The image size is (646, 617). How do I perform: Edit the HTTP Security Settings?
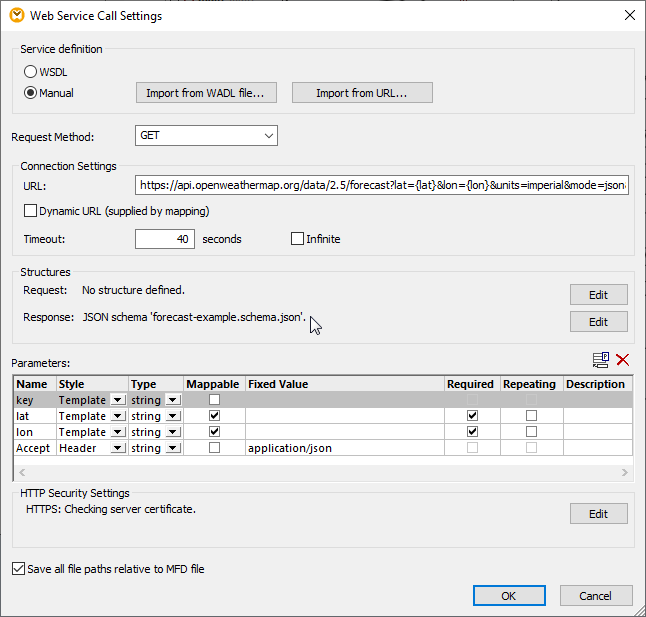[x=598, y=513]
